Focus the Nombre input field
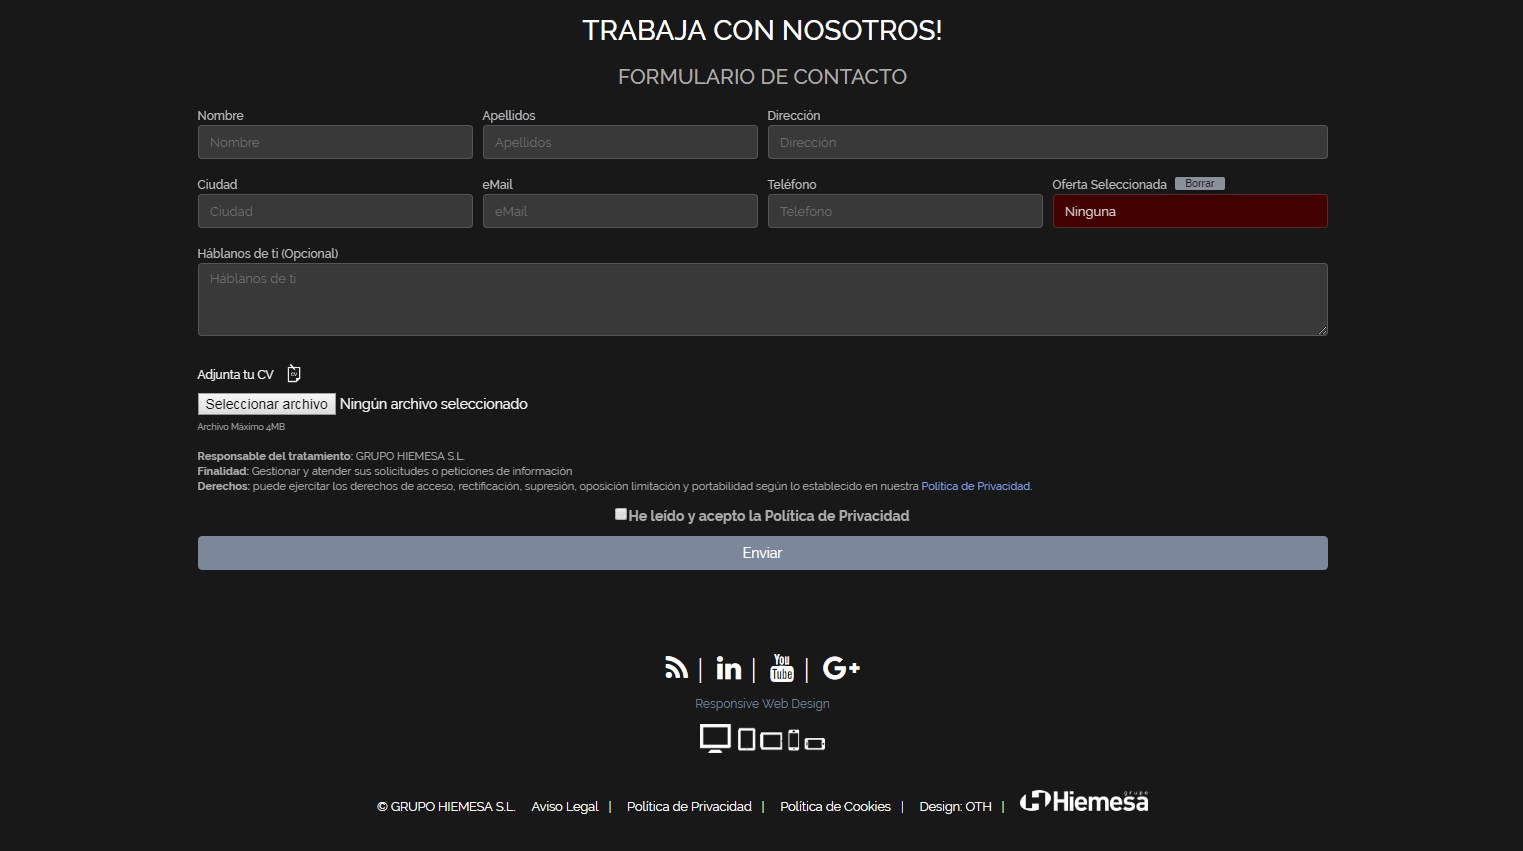 pyautogui.click(x=335, y=142)
